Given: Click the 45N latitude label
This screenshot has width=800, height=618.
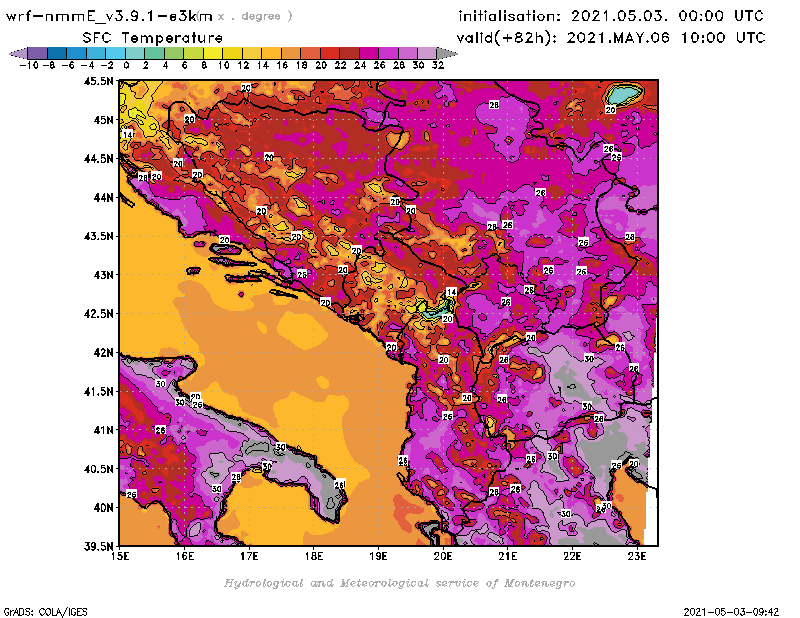Looking at the screenshot, I should coord(104,120).
